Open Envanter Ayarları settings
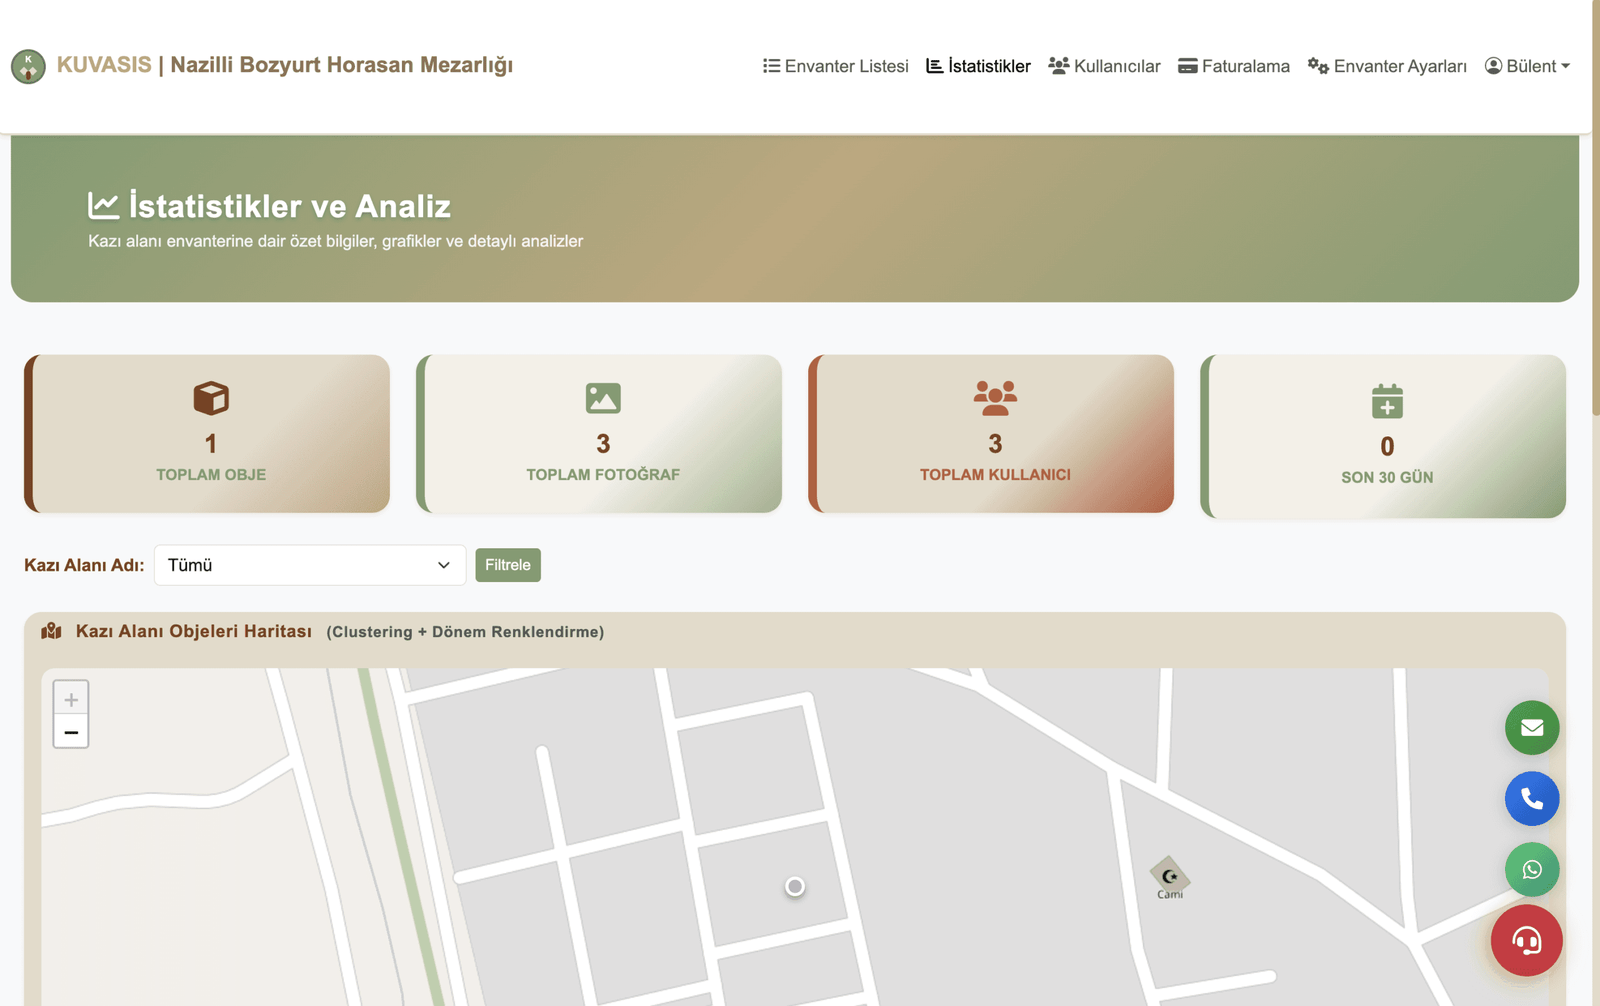This screenshot has height=1006, width=1600. tap(1387, 66)
